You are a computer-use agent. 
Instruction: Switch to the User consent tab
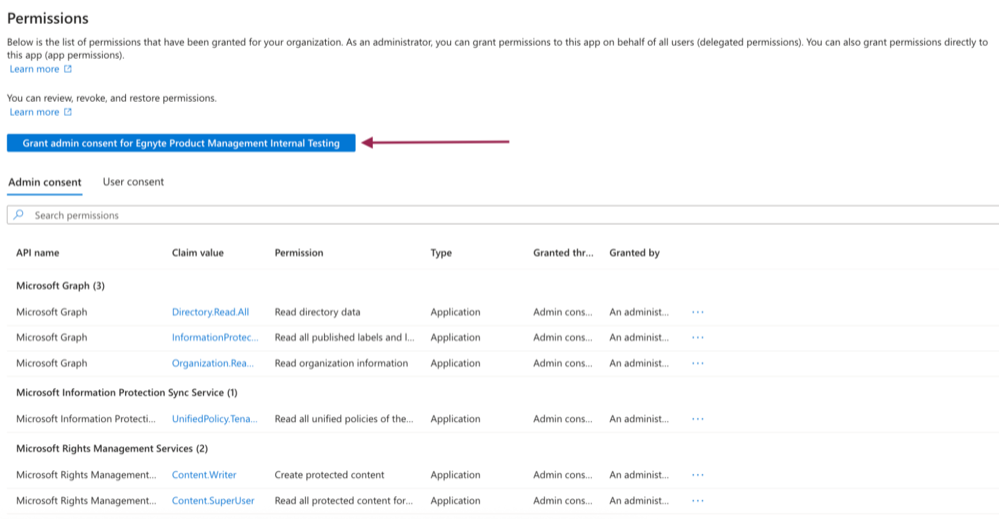[133, 182]
